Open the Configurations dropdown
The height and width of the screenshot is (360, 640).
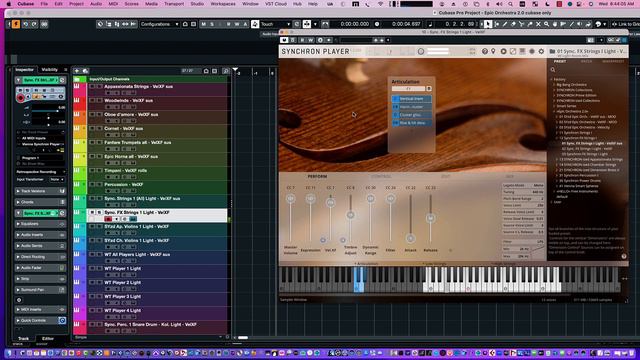(159, 24)
